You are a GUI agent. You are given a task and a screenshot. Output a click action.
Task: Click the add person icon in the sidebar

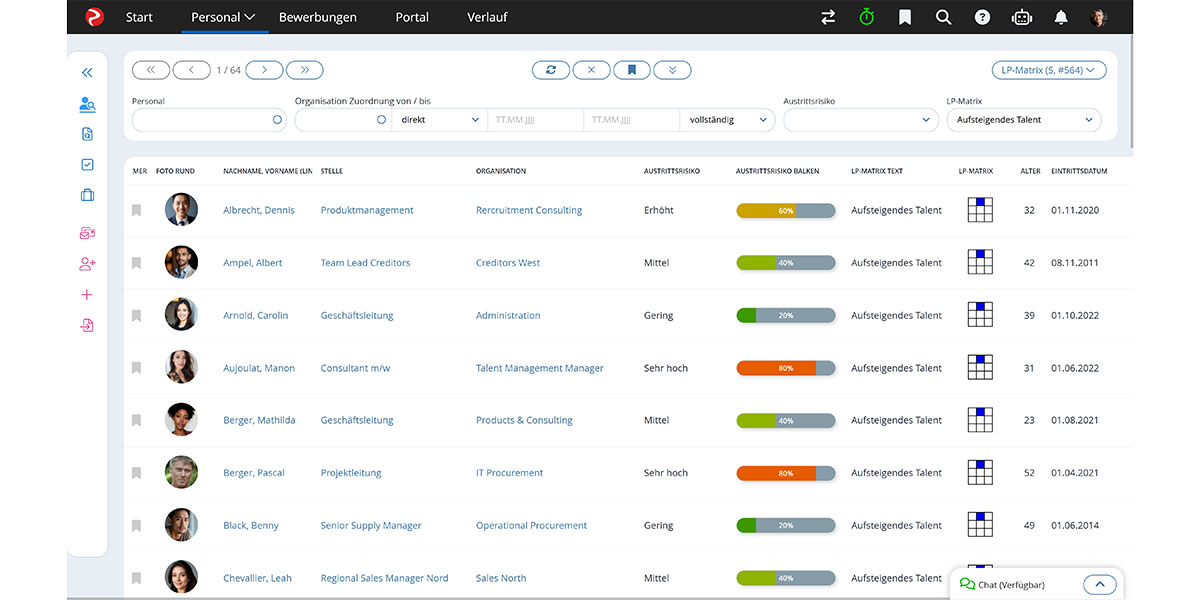[87, 263]
